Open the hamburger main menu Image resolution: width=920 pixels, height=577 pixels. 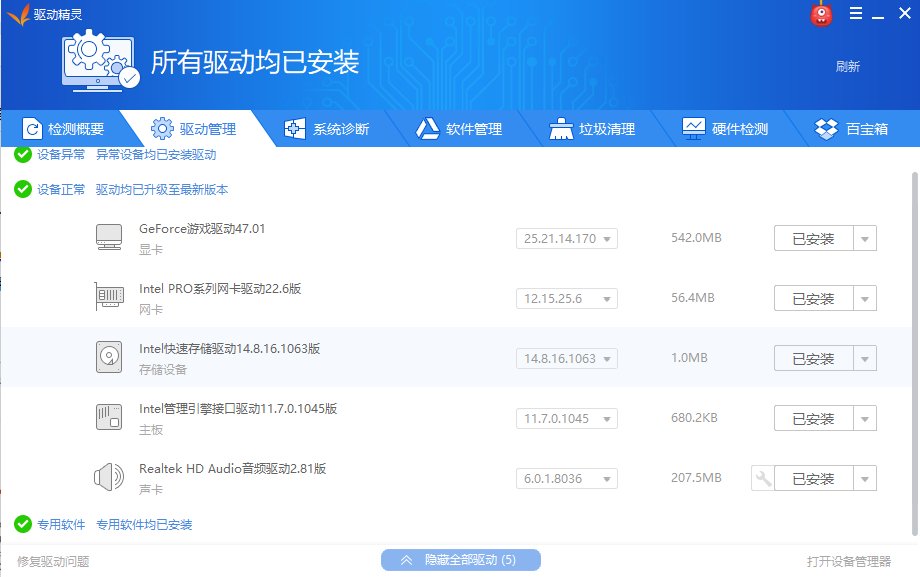click(854, 14)
